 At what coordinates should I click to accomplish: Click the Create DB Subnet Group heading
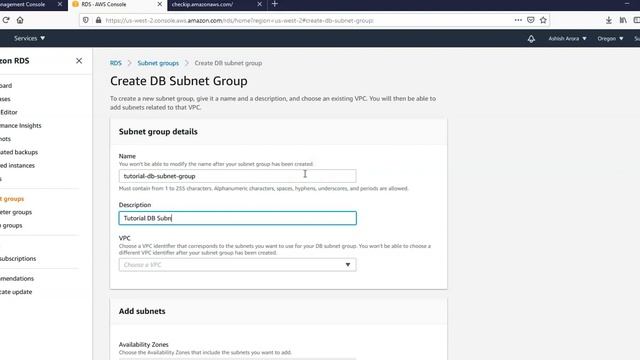click(179, 81)
